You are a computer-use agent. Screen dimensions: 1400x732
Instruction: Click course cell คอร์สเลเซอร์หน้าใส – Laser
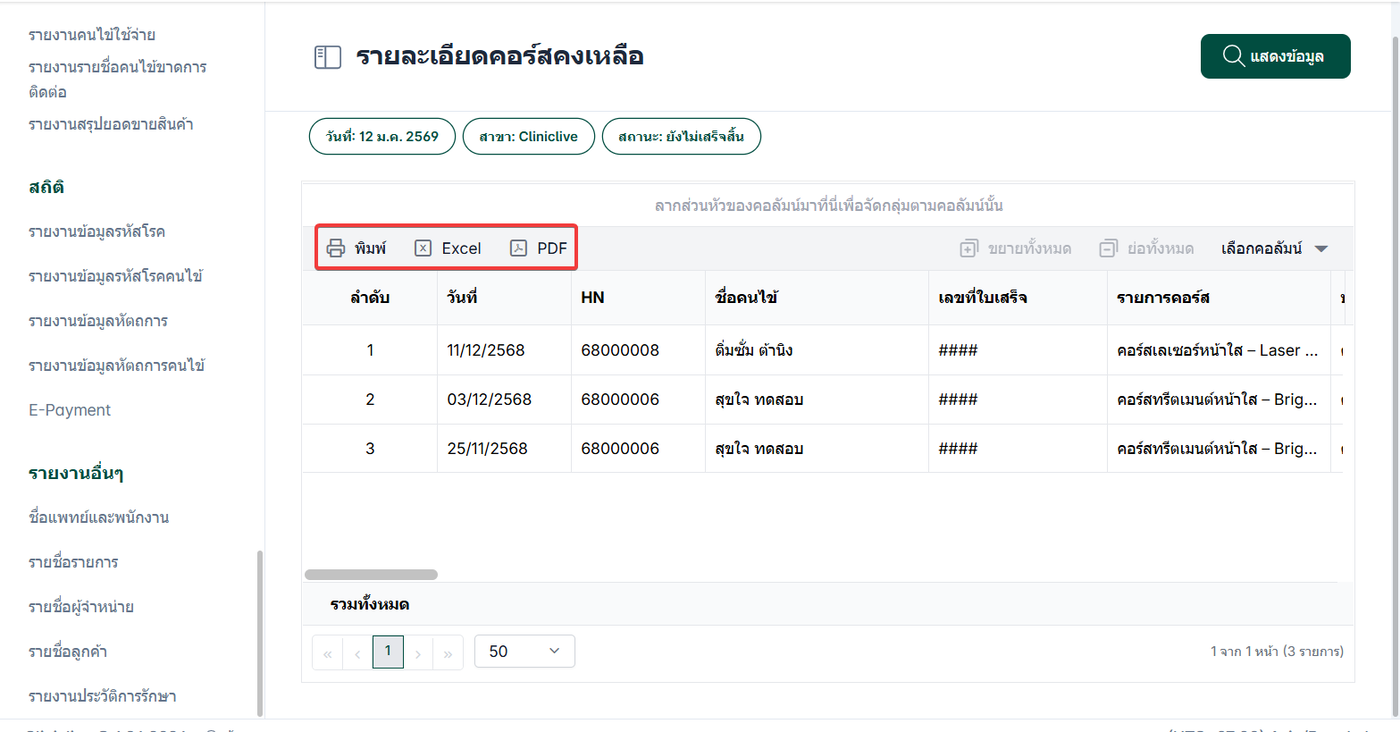point(1219,351)
